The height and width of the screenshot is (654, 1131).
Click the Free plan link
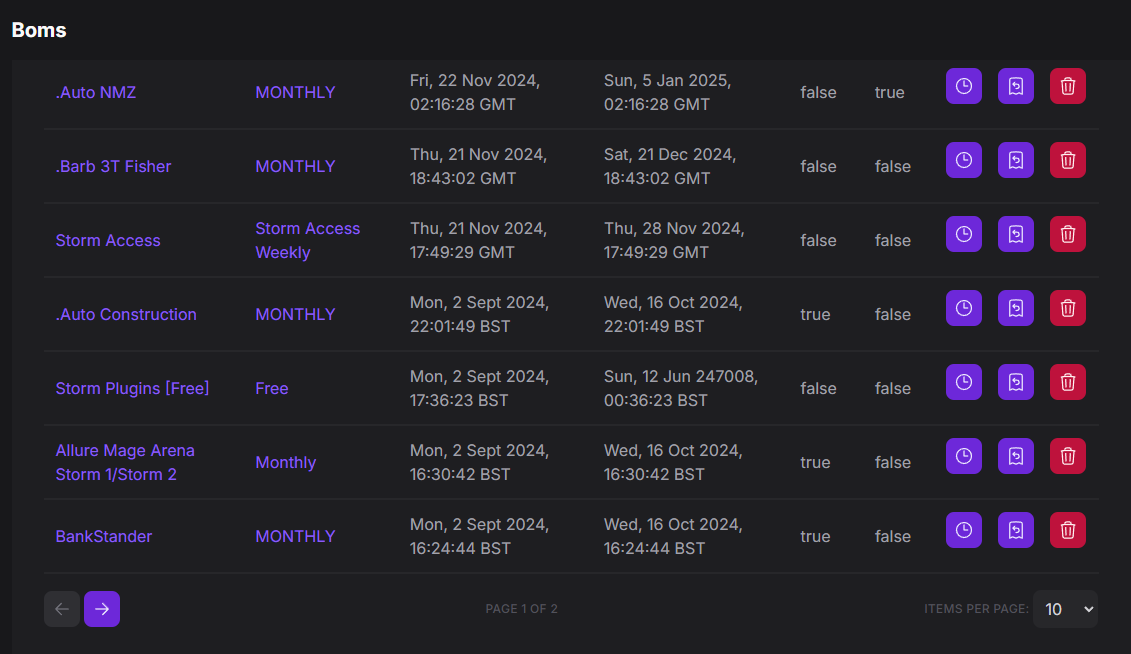point(272,388)
